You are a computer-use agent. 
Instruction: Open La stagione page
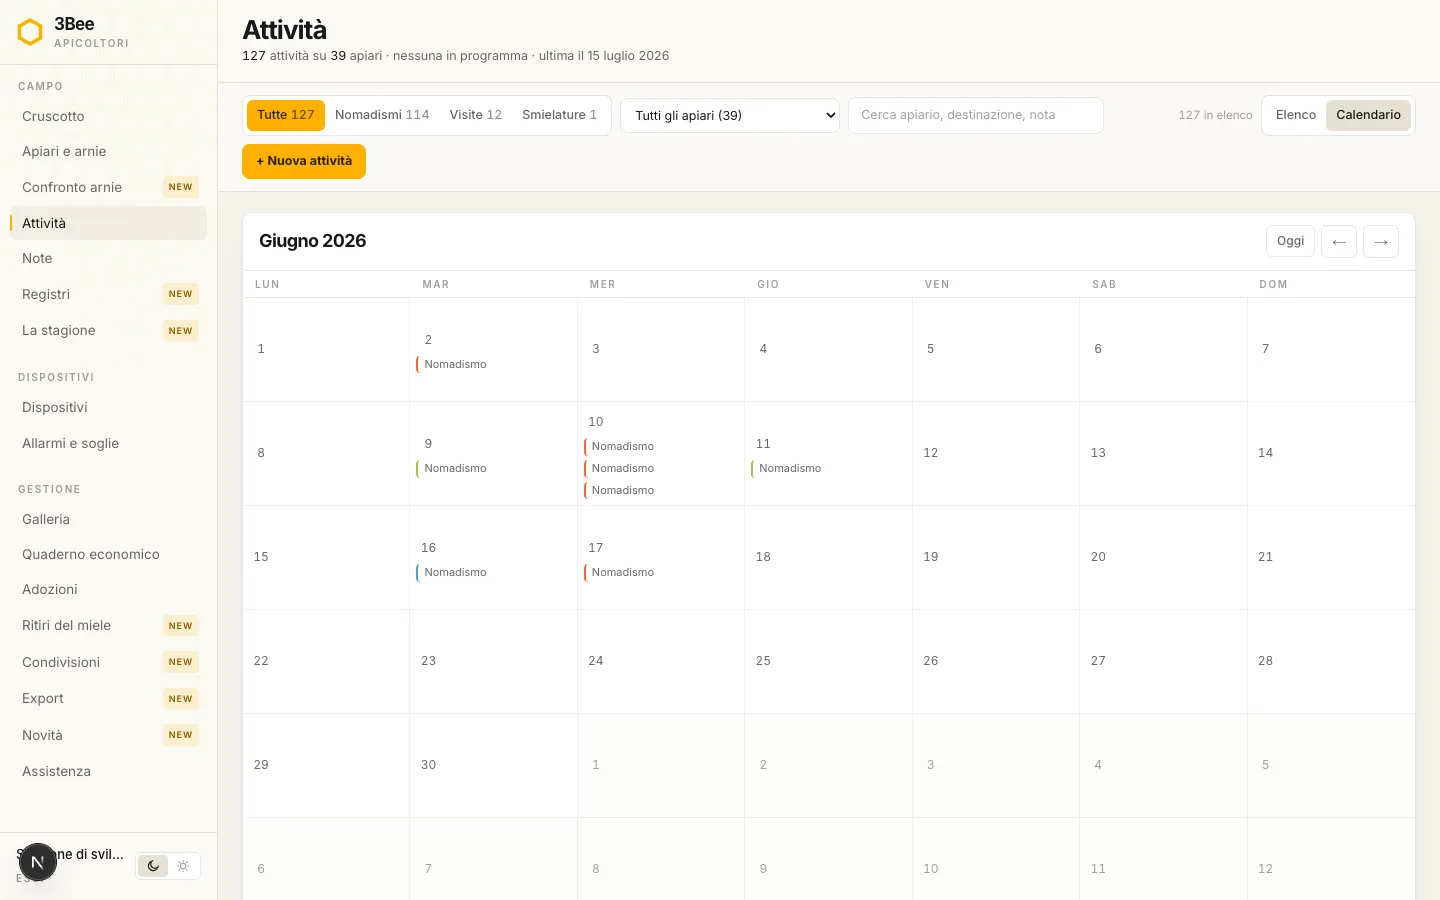click(x=108, y=330)
